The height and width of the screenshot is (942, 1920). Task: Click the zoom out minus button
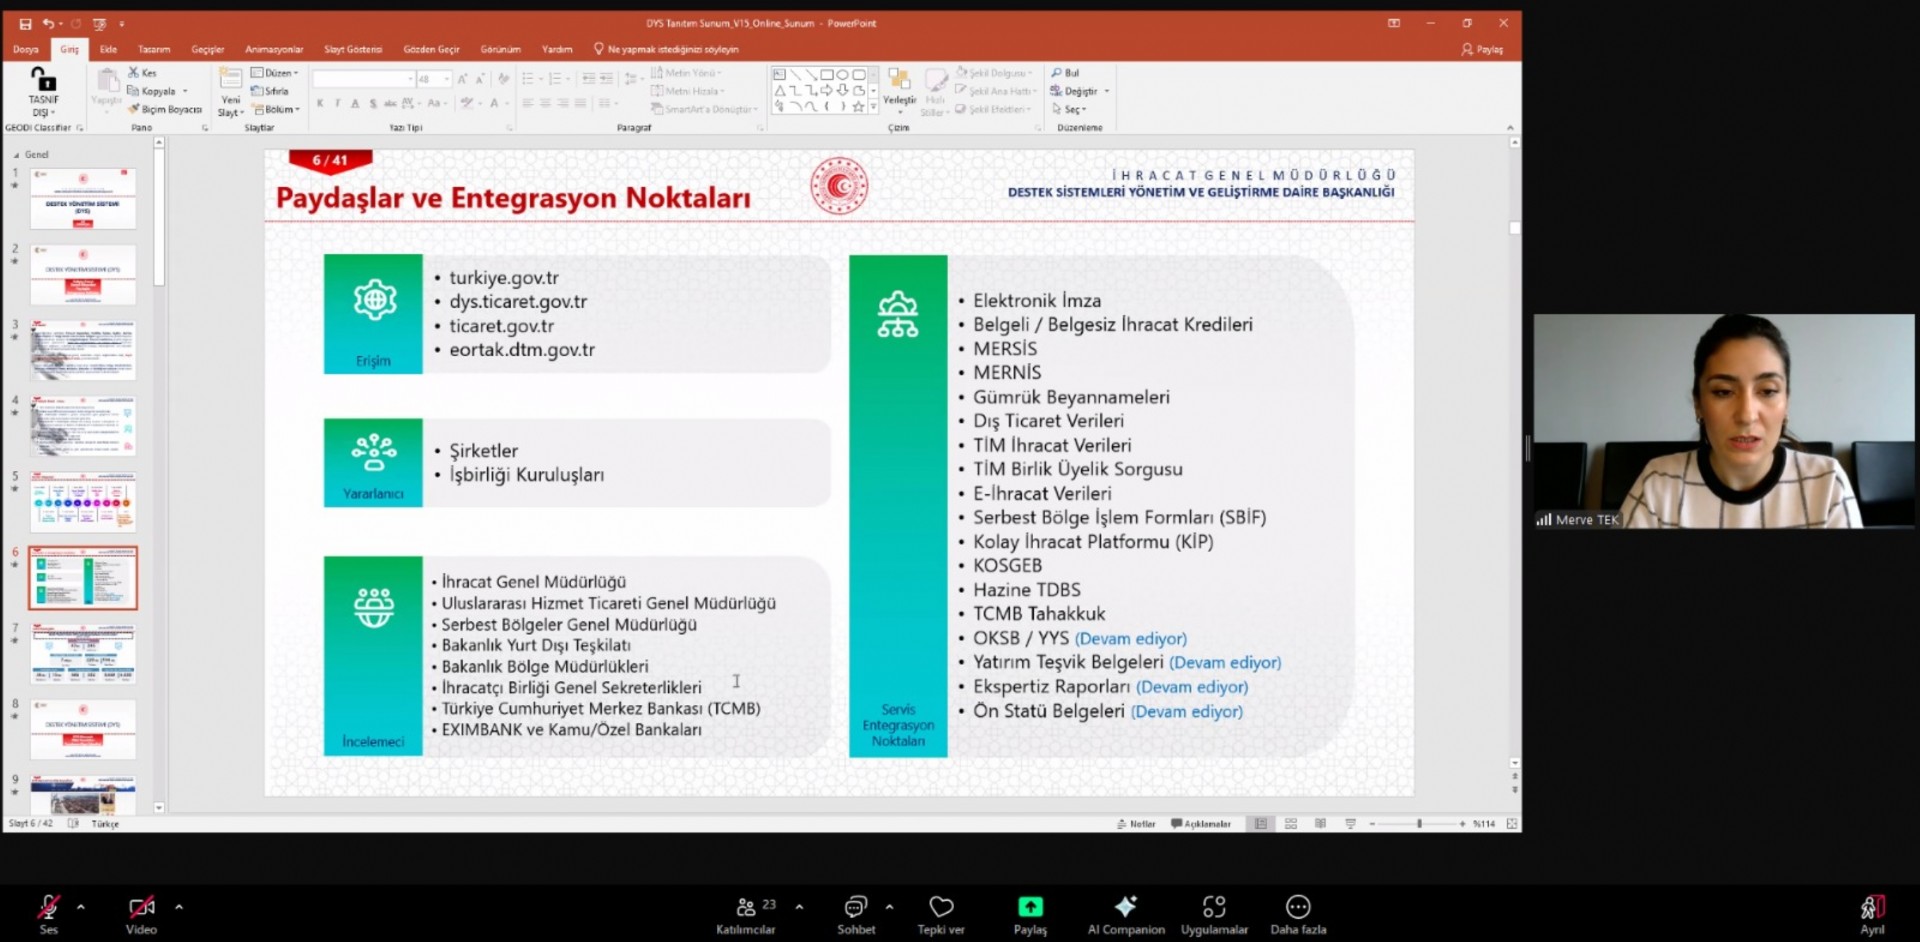point(1373,824)
